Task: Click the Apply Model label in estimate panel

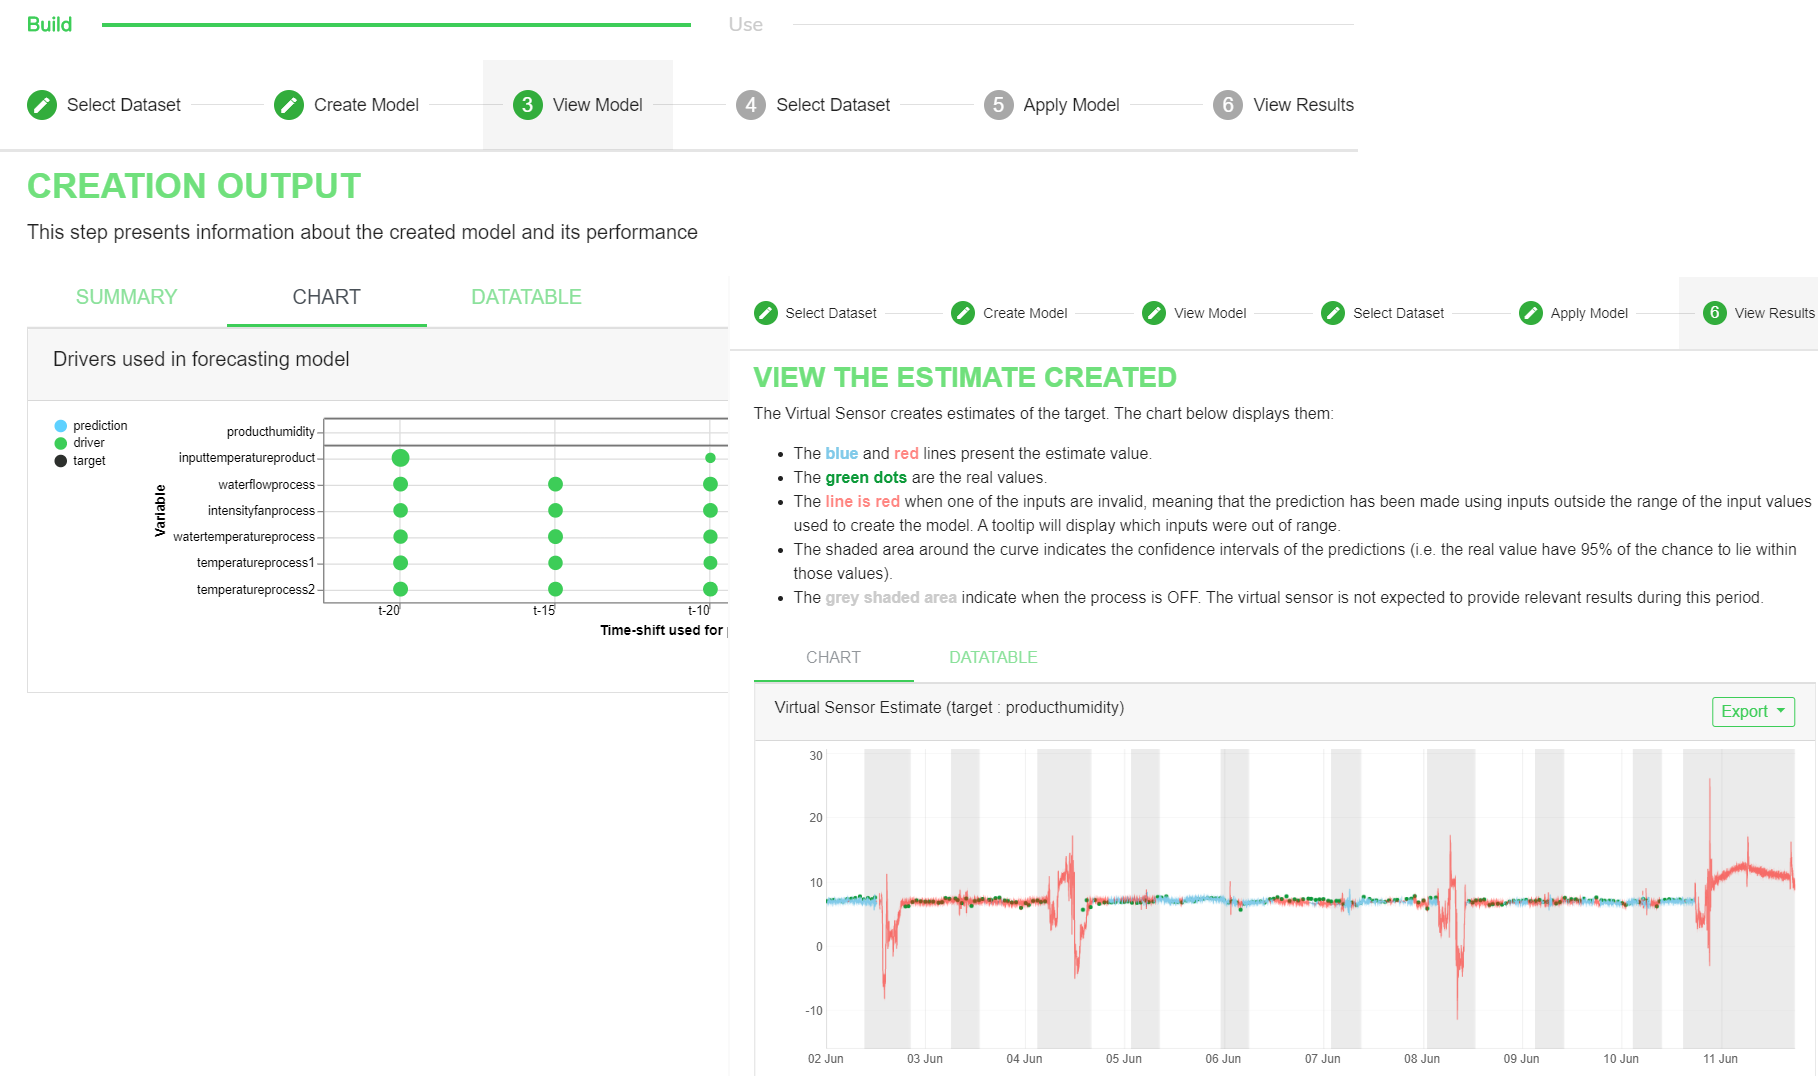Action: click(x=1589, y=313)
